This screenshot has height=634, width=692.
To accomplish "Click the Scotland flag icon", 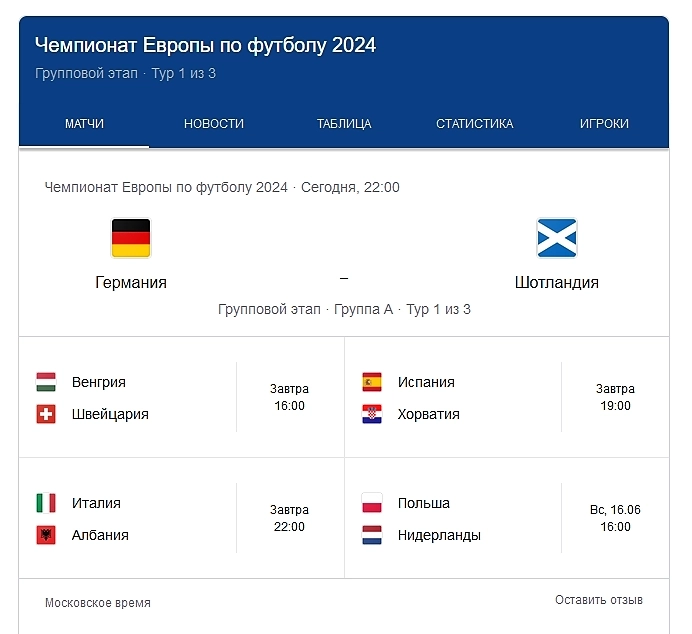I will click(557, 238).
